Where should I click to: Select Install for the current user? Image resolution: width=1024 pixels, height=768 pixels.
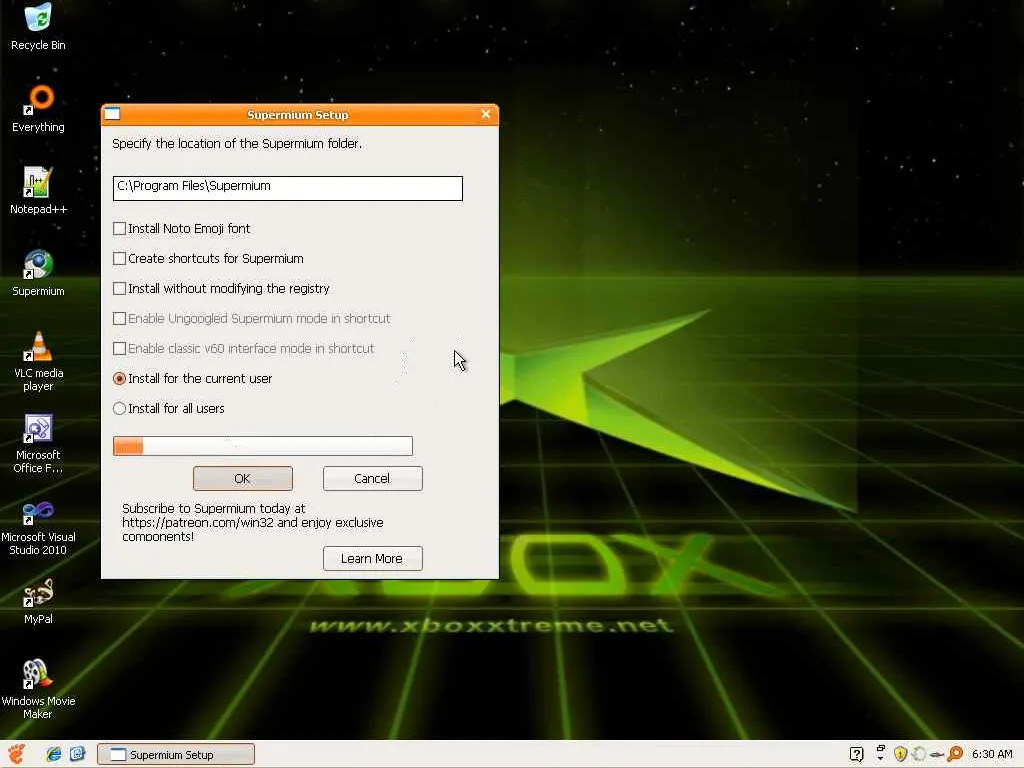119,379
